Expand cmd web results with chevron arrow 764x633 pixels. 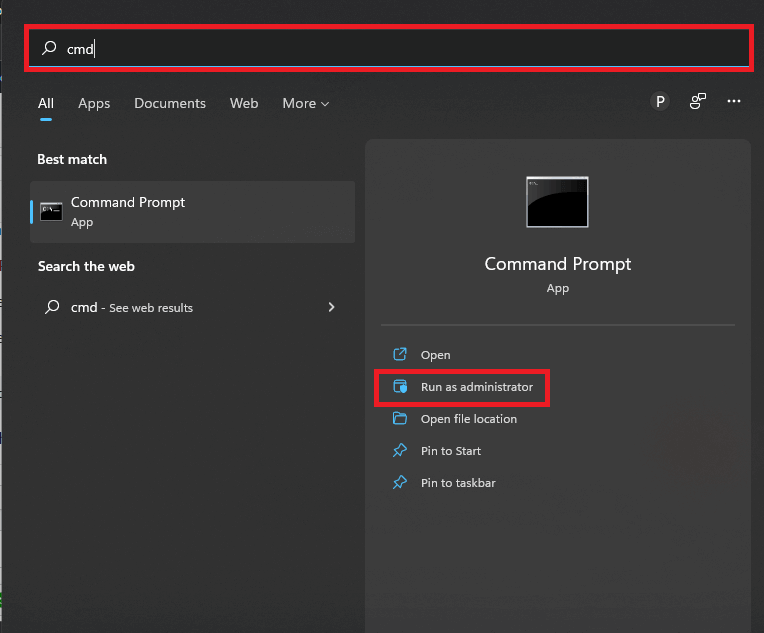[331, 308]
